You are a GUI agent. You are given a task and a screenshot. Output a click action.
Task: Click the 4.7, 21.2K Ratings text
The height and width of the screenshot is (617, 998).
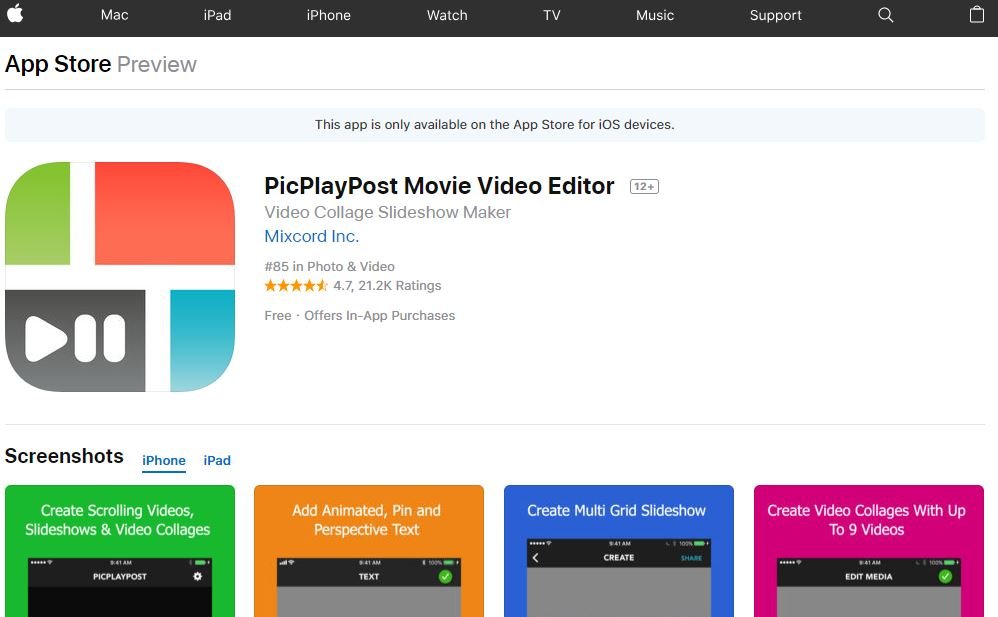pyautogui.click(x=388, y=285)
